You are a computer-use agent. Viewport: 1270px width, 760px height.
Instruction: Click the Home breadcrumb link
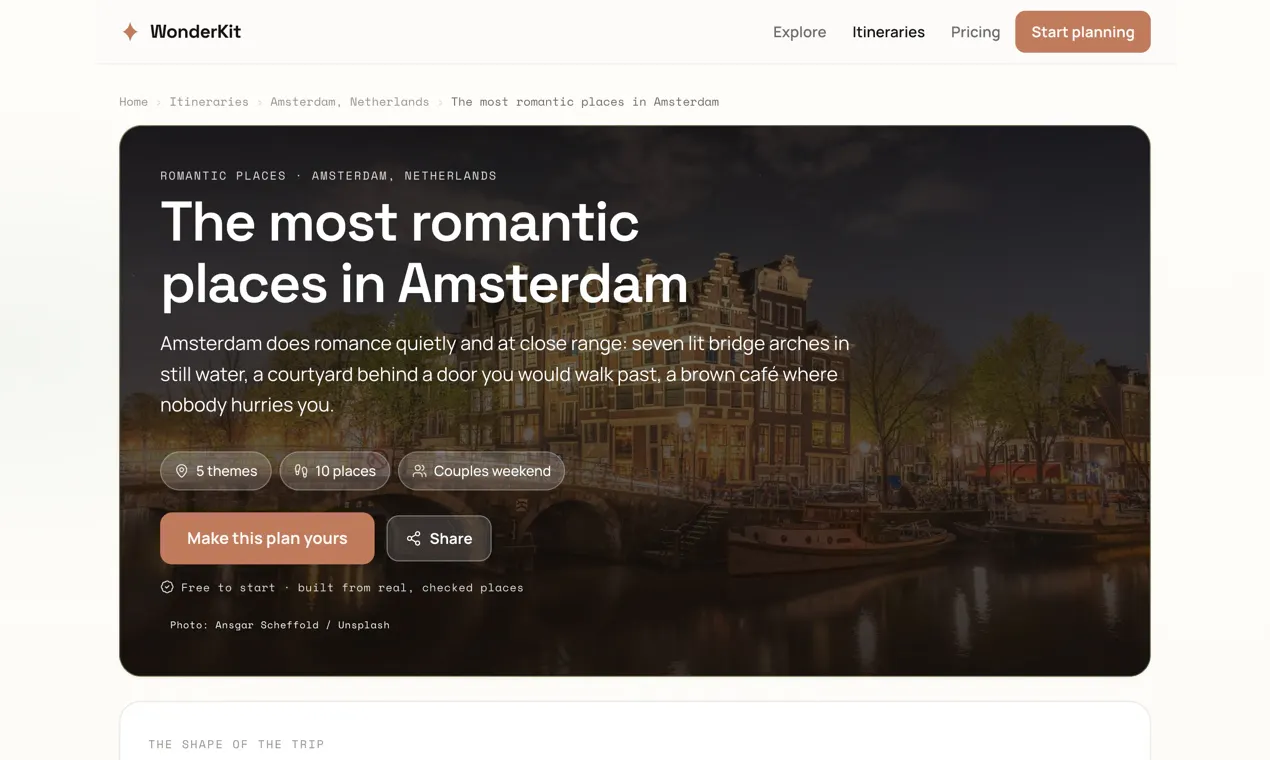pyautogui.click(x=133, y=102)
